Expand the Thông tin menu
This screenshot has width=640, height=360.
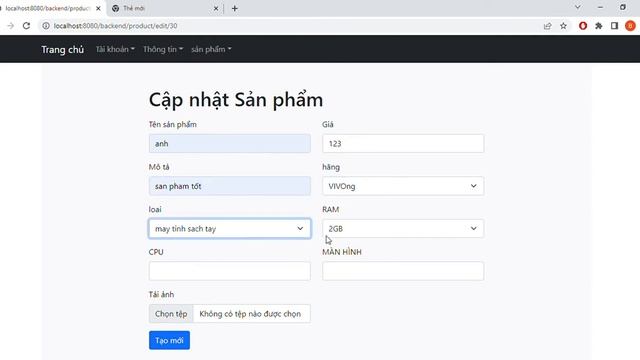163,49
